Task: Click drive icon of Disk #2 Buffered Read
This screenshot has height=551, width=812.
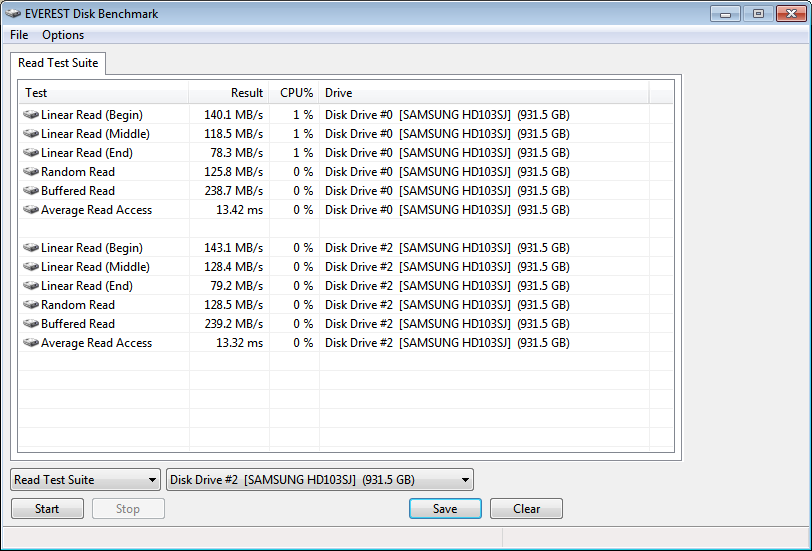Action: pyautogui.click(x=31, y=324)
